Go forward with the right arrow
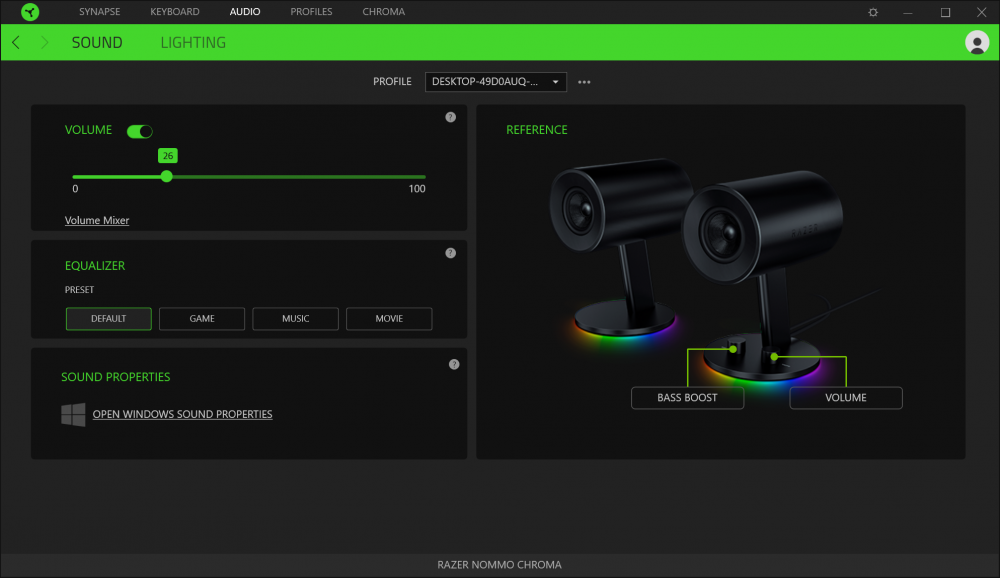 [x=44, y=43]
